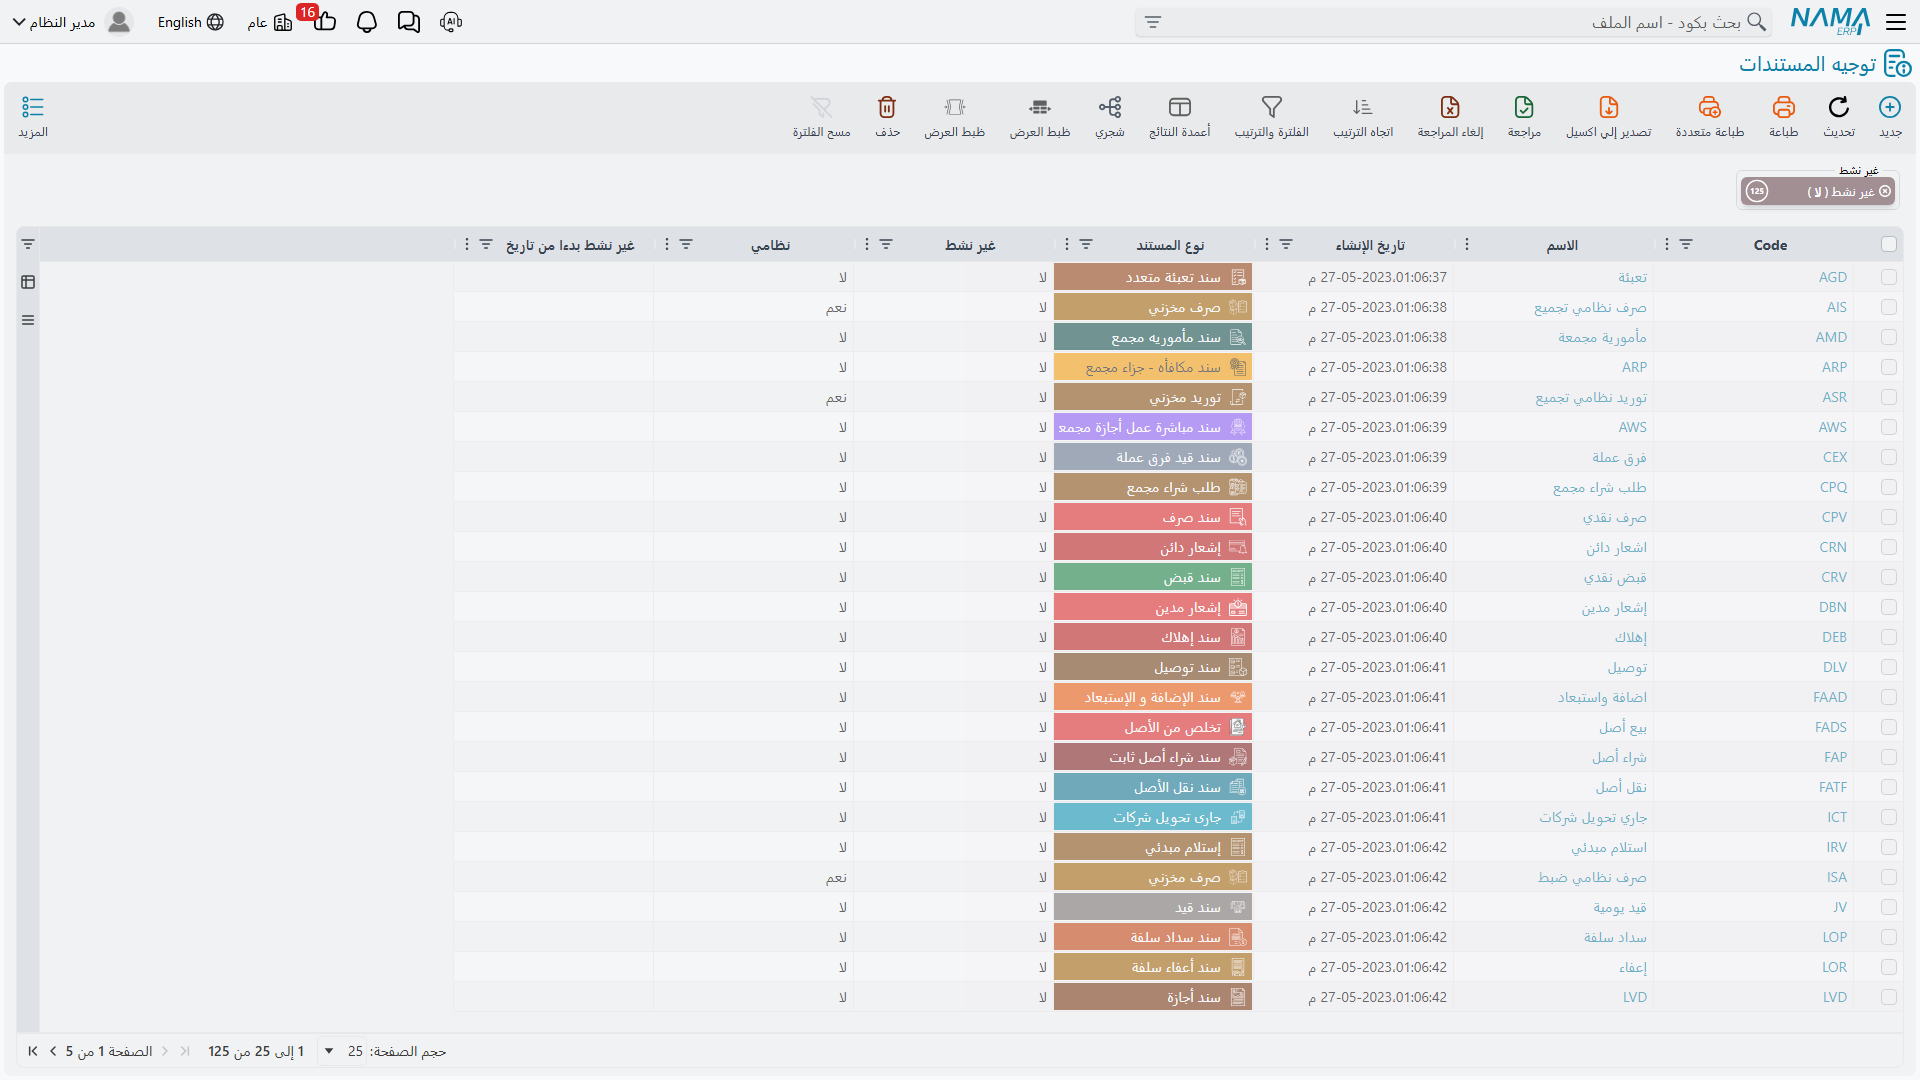Sort by the Code column header
This screenshot has width=1920, height=1080.
click(1770, 245)
